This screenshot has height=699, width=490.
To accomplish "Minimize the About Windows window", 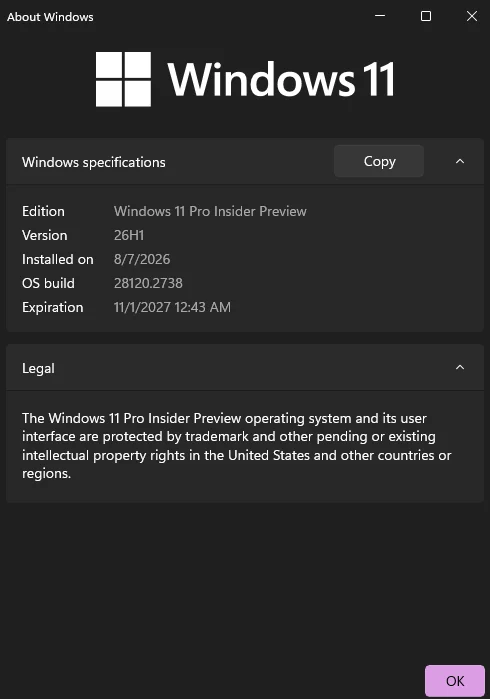I will pos(380,16).
